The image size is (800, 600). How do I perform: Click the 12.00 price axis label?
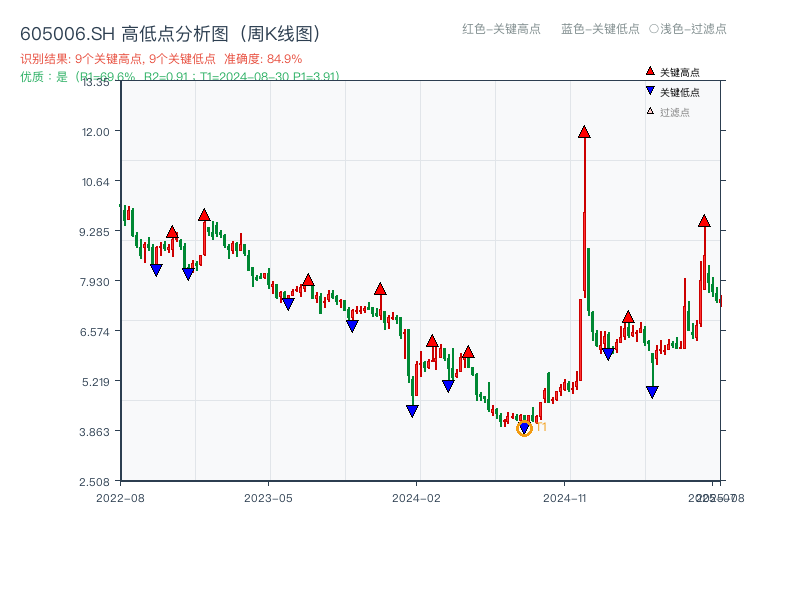point(102,131)
